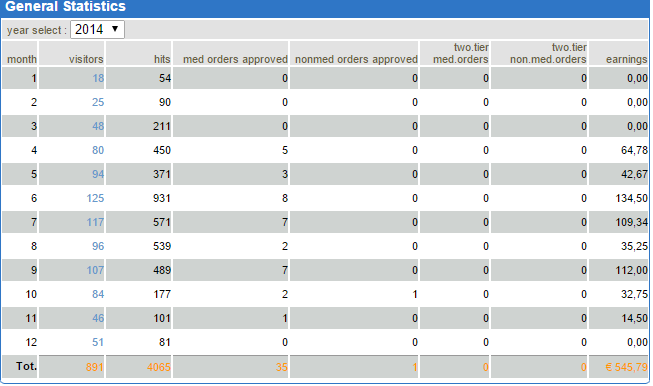This screenshot has width=653, height=386.
Task: Open visitors link 117 for month 7
Action: pyautogui.click(x=95, y=222)
